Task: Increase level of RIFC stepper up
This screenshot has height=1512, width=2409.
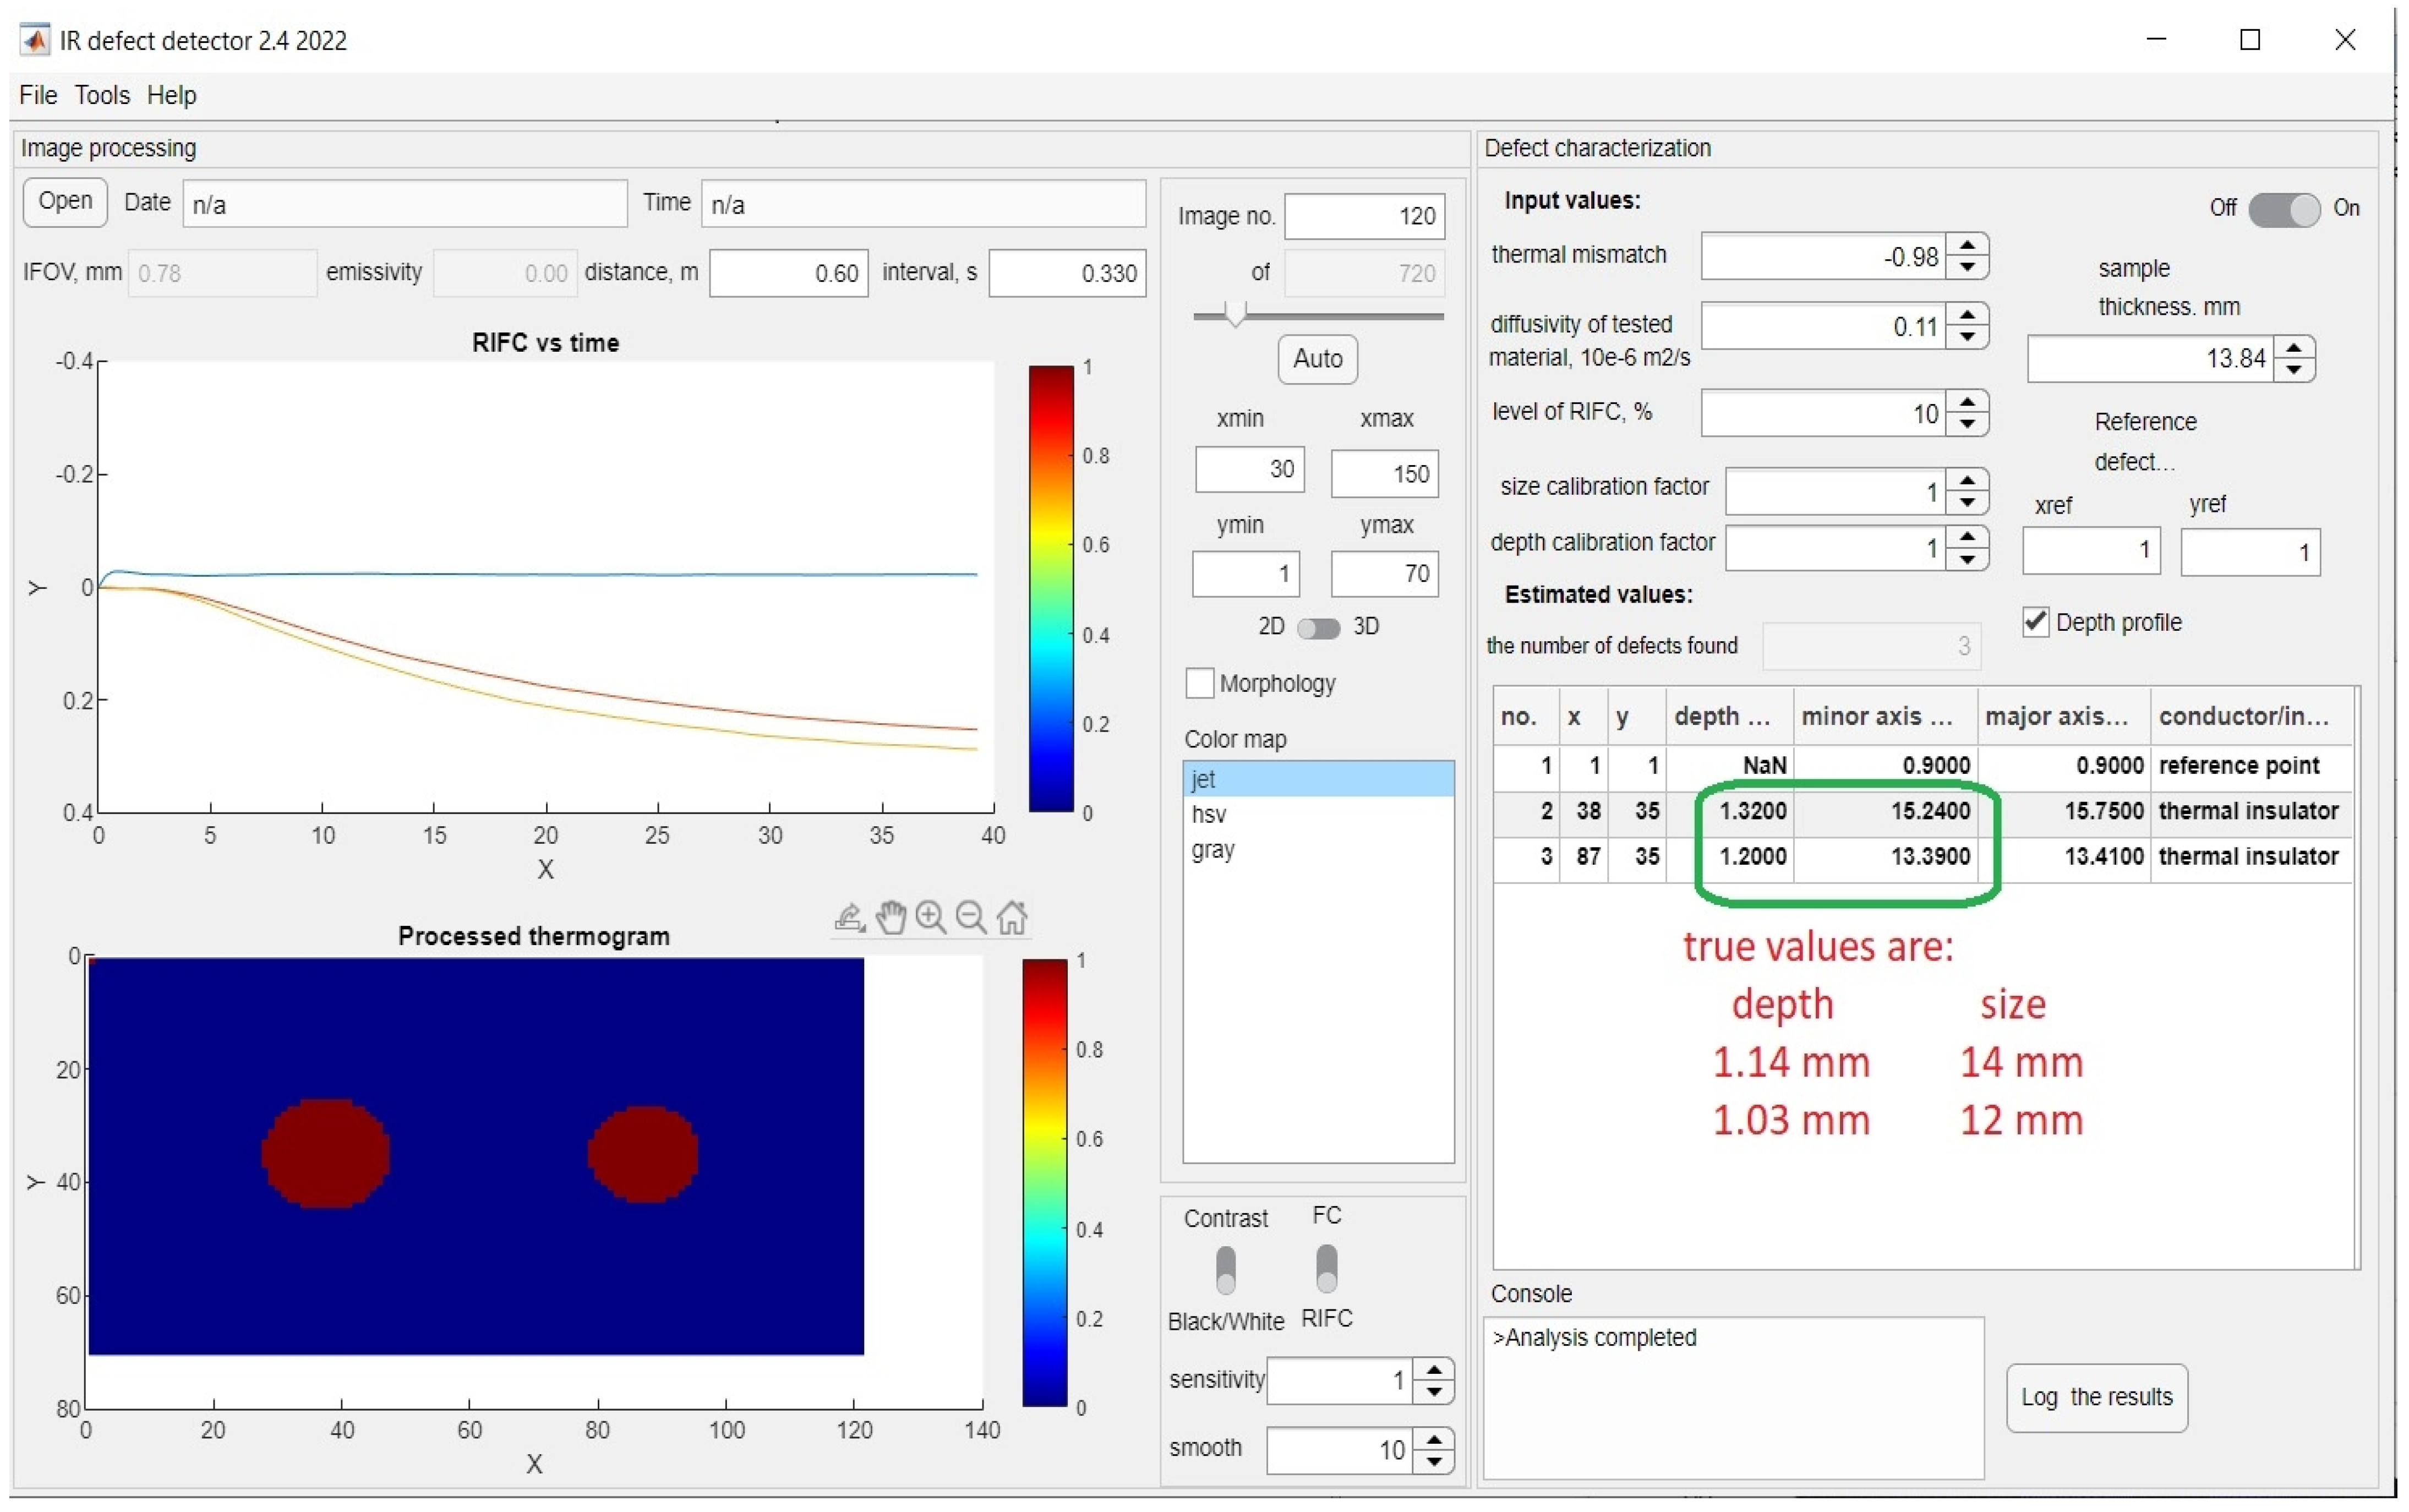Action: click(1967, 402)
